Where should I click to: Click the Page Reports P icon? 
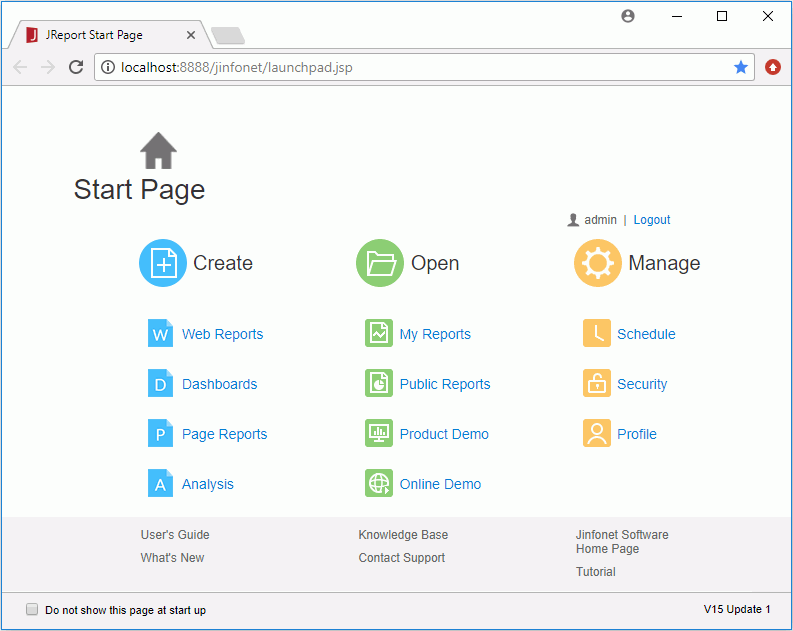tap(160, 433)
